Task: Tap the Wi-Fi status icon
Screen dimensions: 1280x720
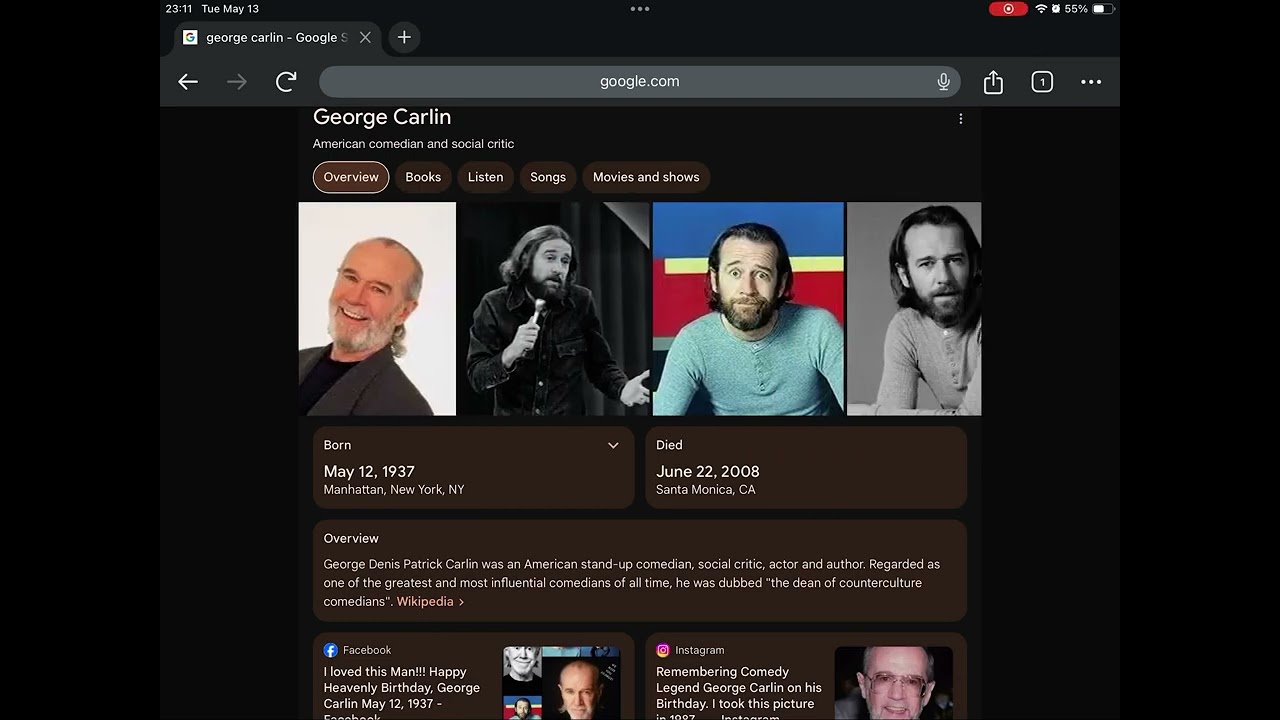Action: [1041, 9]
